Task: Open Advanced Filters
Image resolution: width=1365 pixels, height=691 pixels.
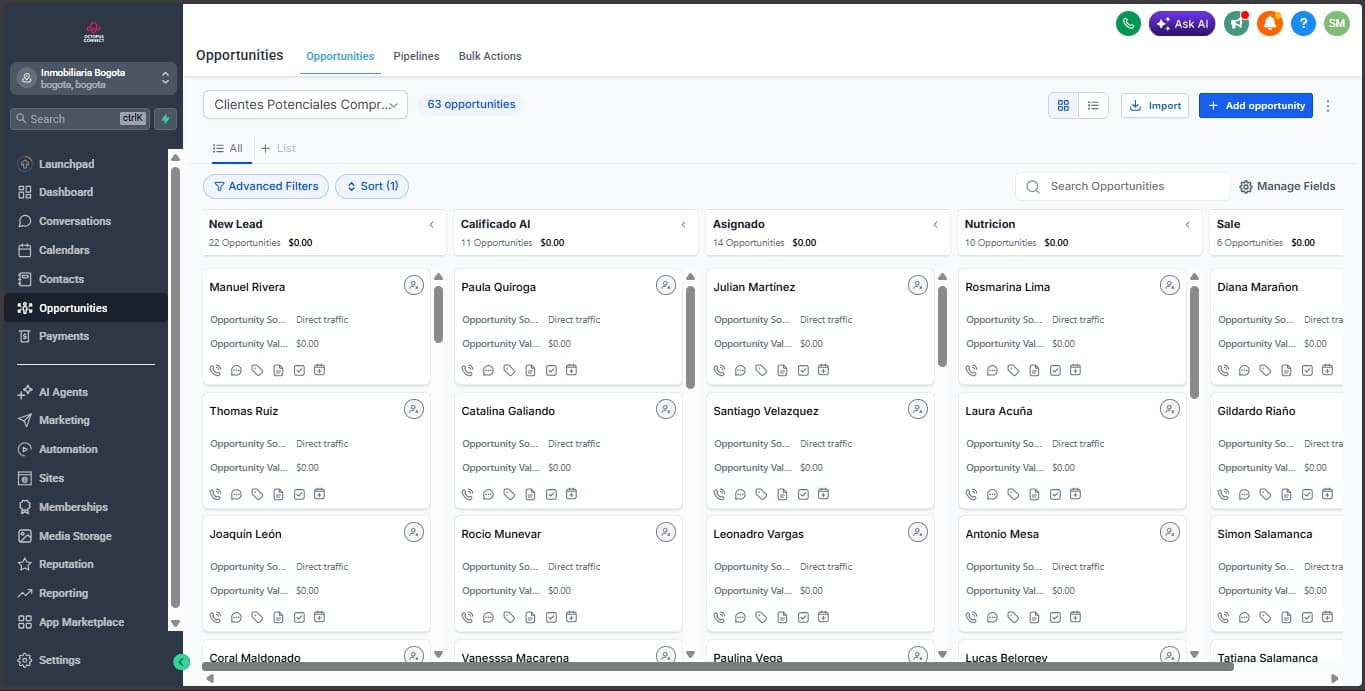Action: pos(265,186)
